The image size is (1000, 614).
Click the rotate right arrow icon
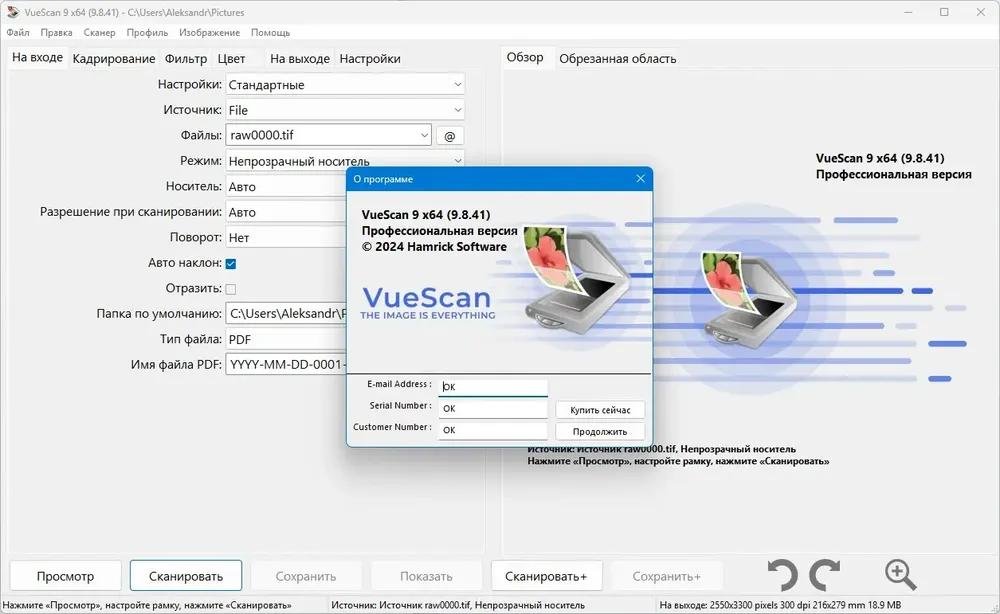pos(825,575)
